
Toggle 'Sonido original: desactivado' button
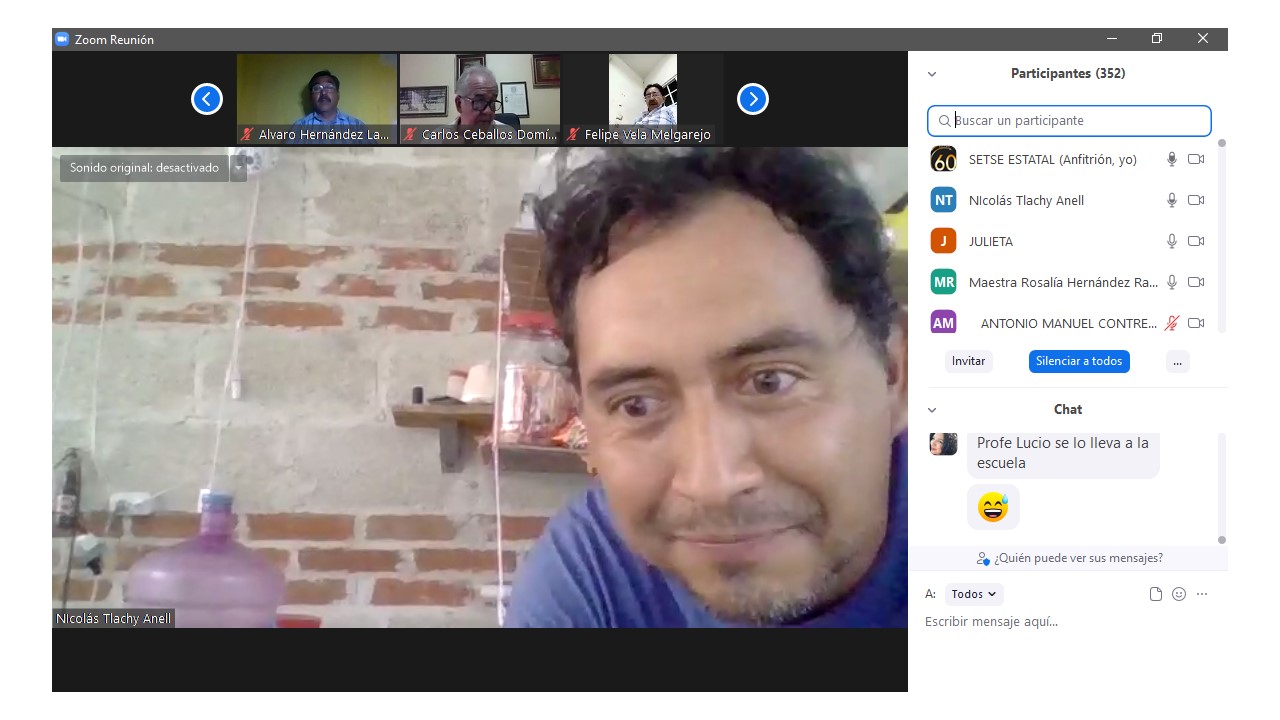point(144,168)
